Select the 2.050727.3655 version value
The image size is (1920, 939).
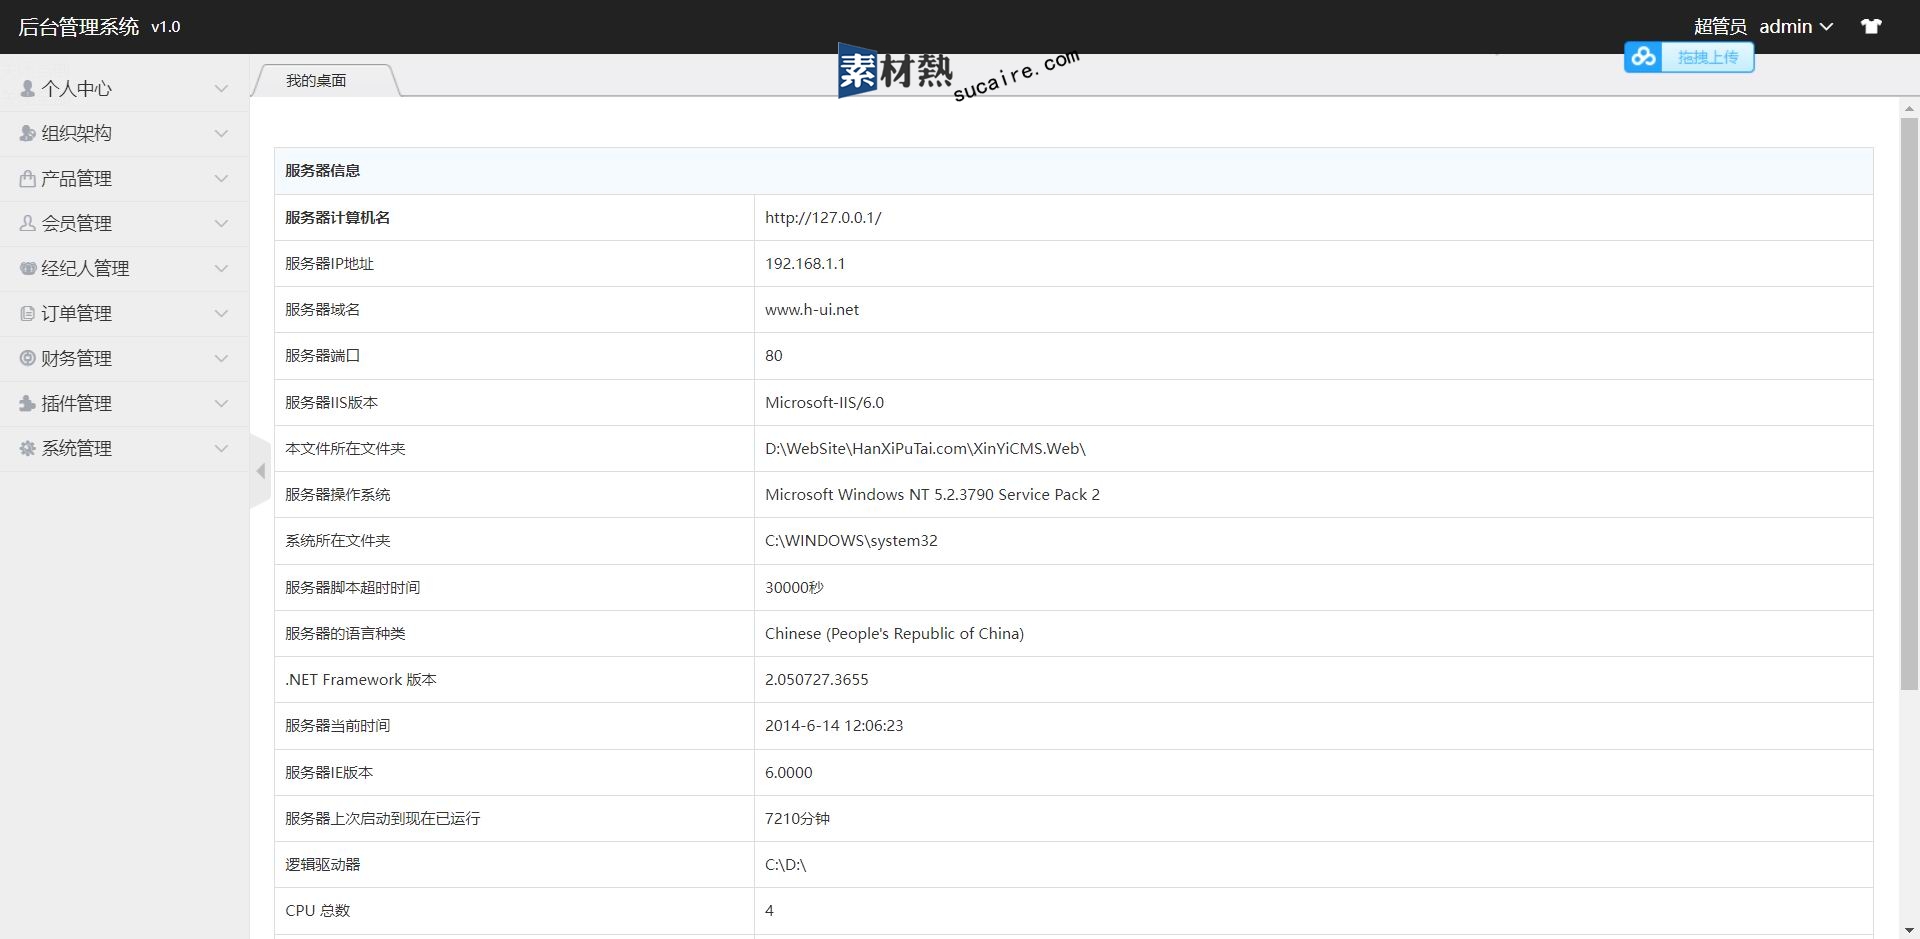click(x=817, y=680)
